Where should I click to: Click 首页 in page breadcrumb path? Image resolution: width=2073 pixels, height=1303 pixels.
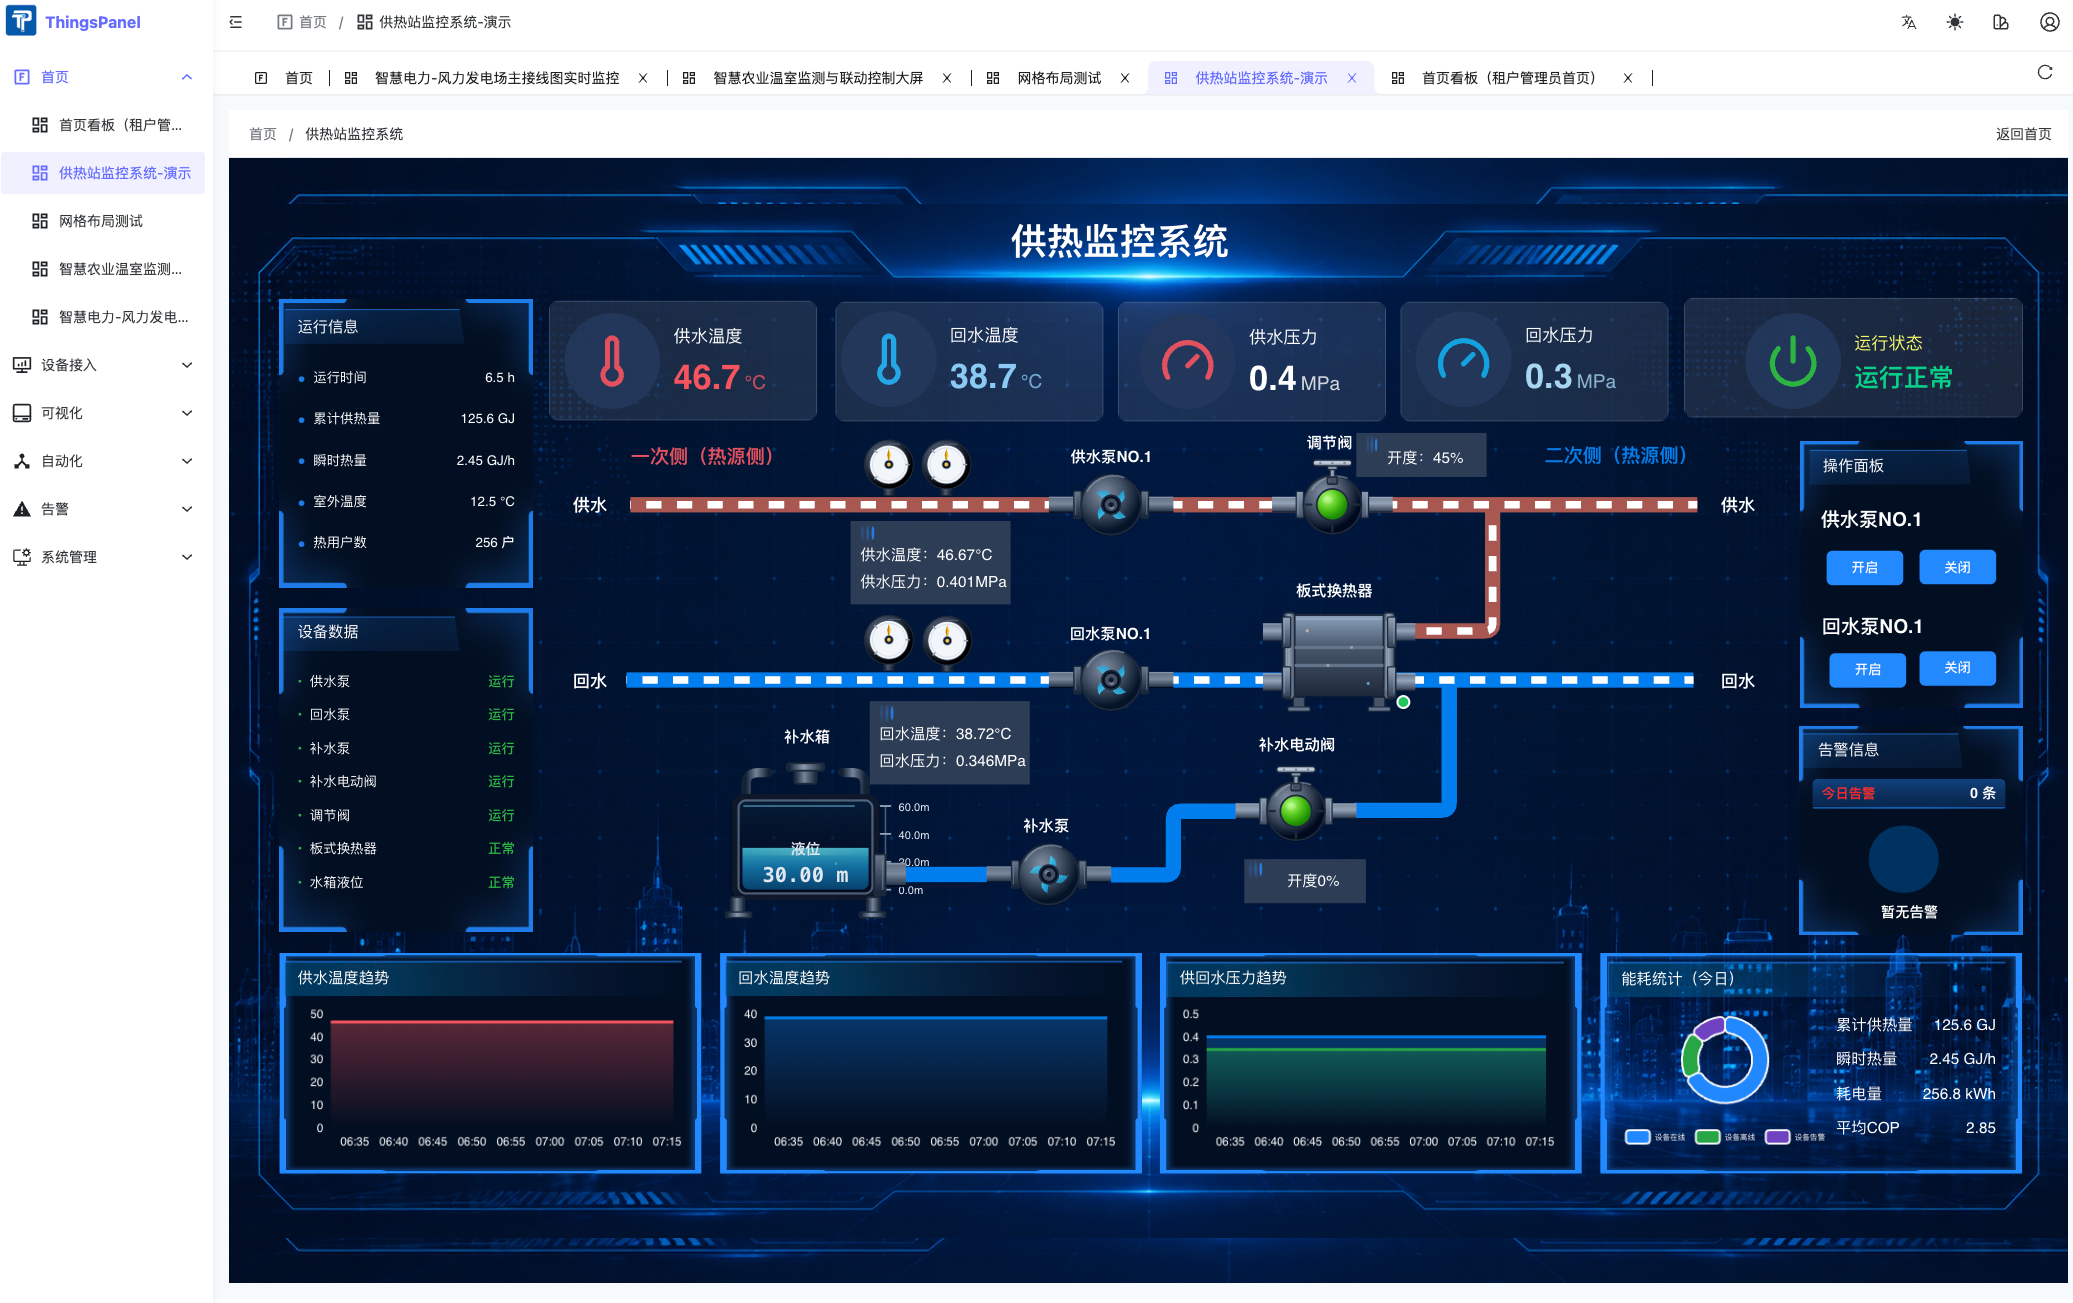click(263, 134)
